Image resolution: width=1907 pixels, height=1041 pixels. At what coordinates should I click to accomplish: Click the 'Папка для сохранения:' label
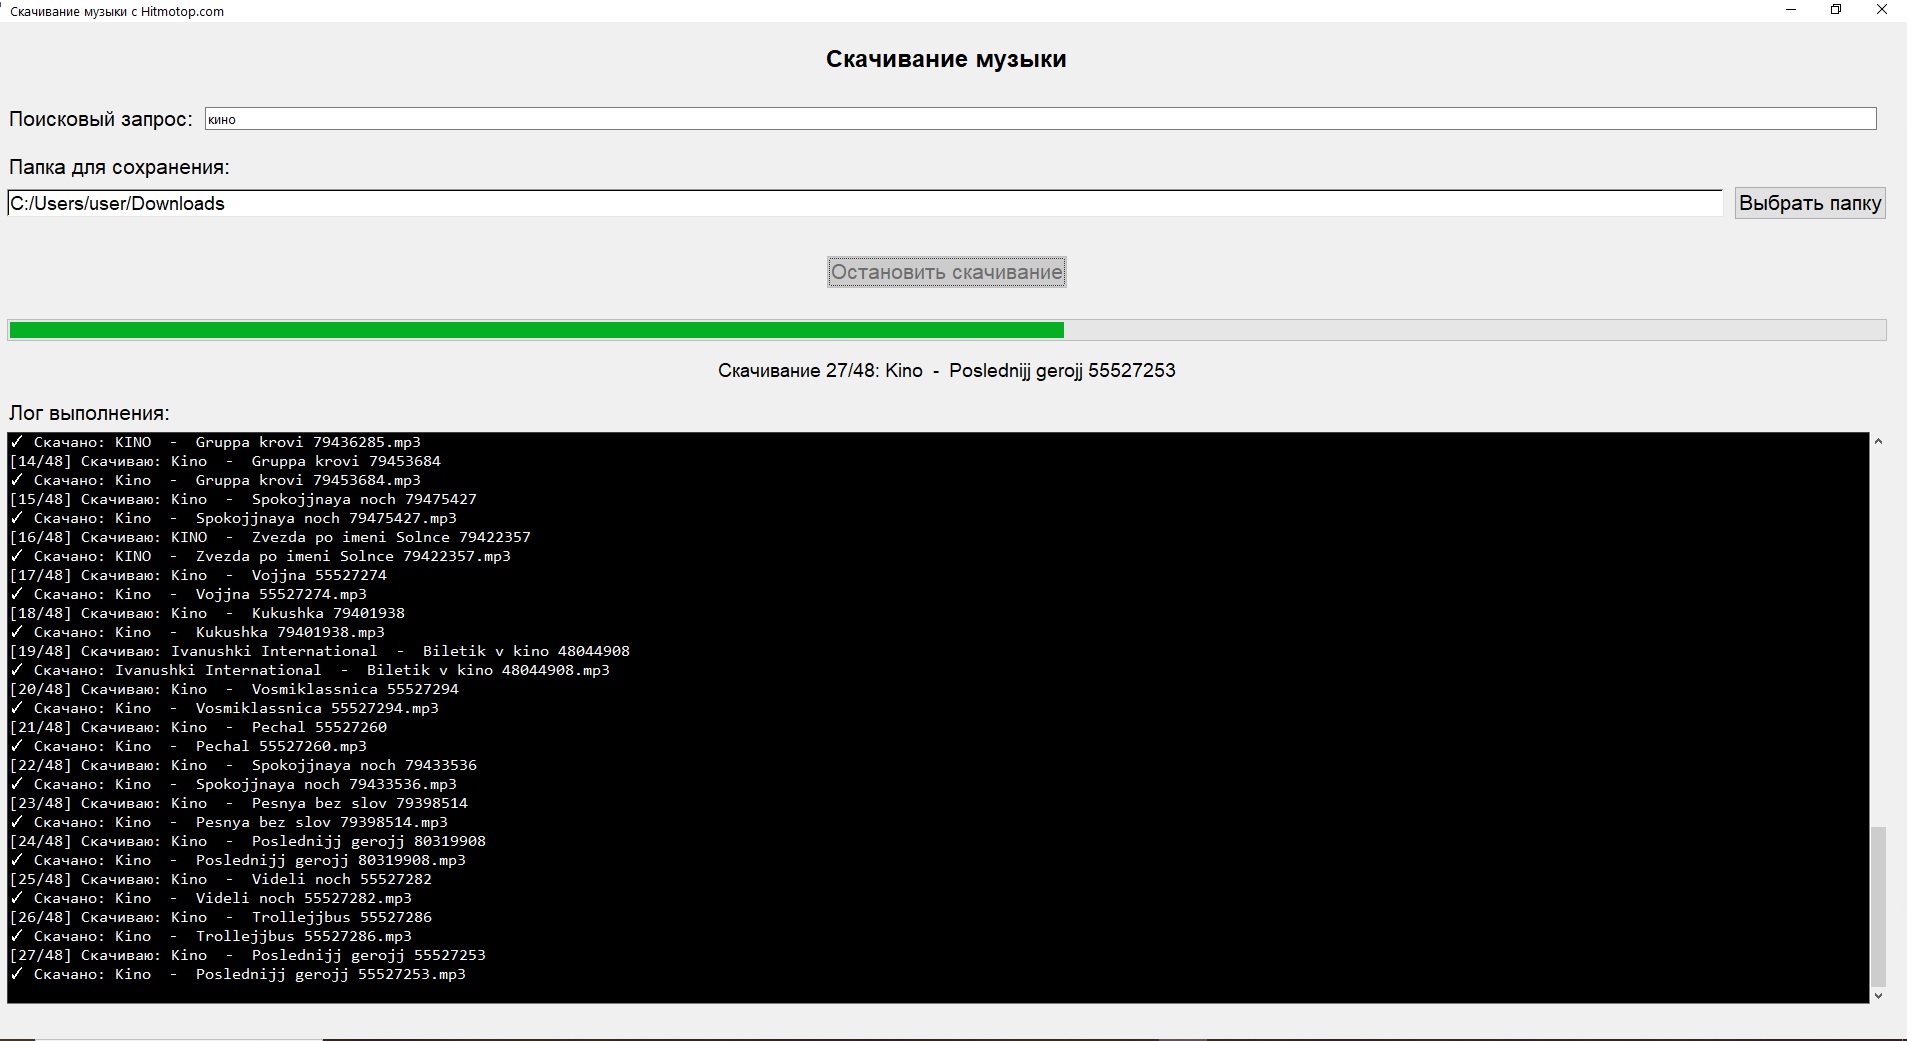(119, 167)
